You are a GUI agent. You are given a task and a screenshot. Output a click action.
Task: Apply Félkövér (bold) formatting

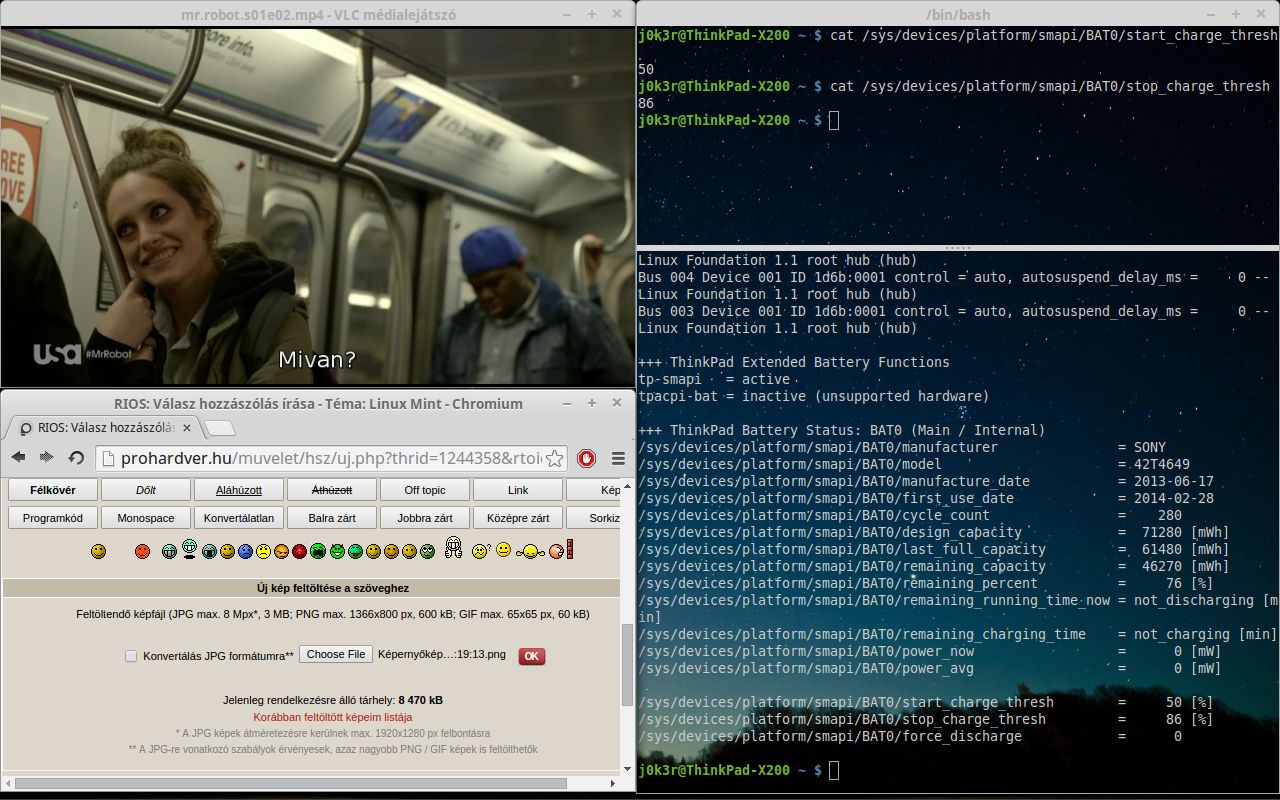53,490
